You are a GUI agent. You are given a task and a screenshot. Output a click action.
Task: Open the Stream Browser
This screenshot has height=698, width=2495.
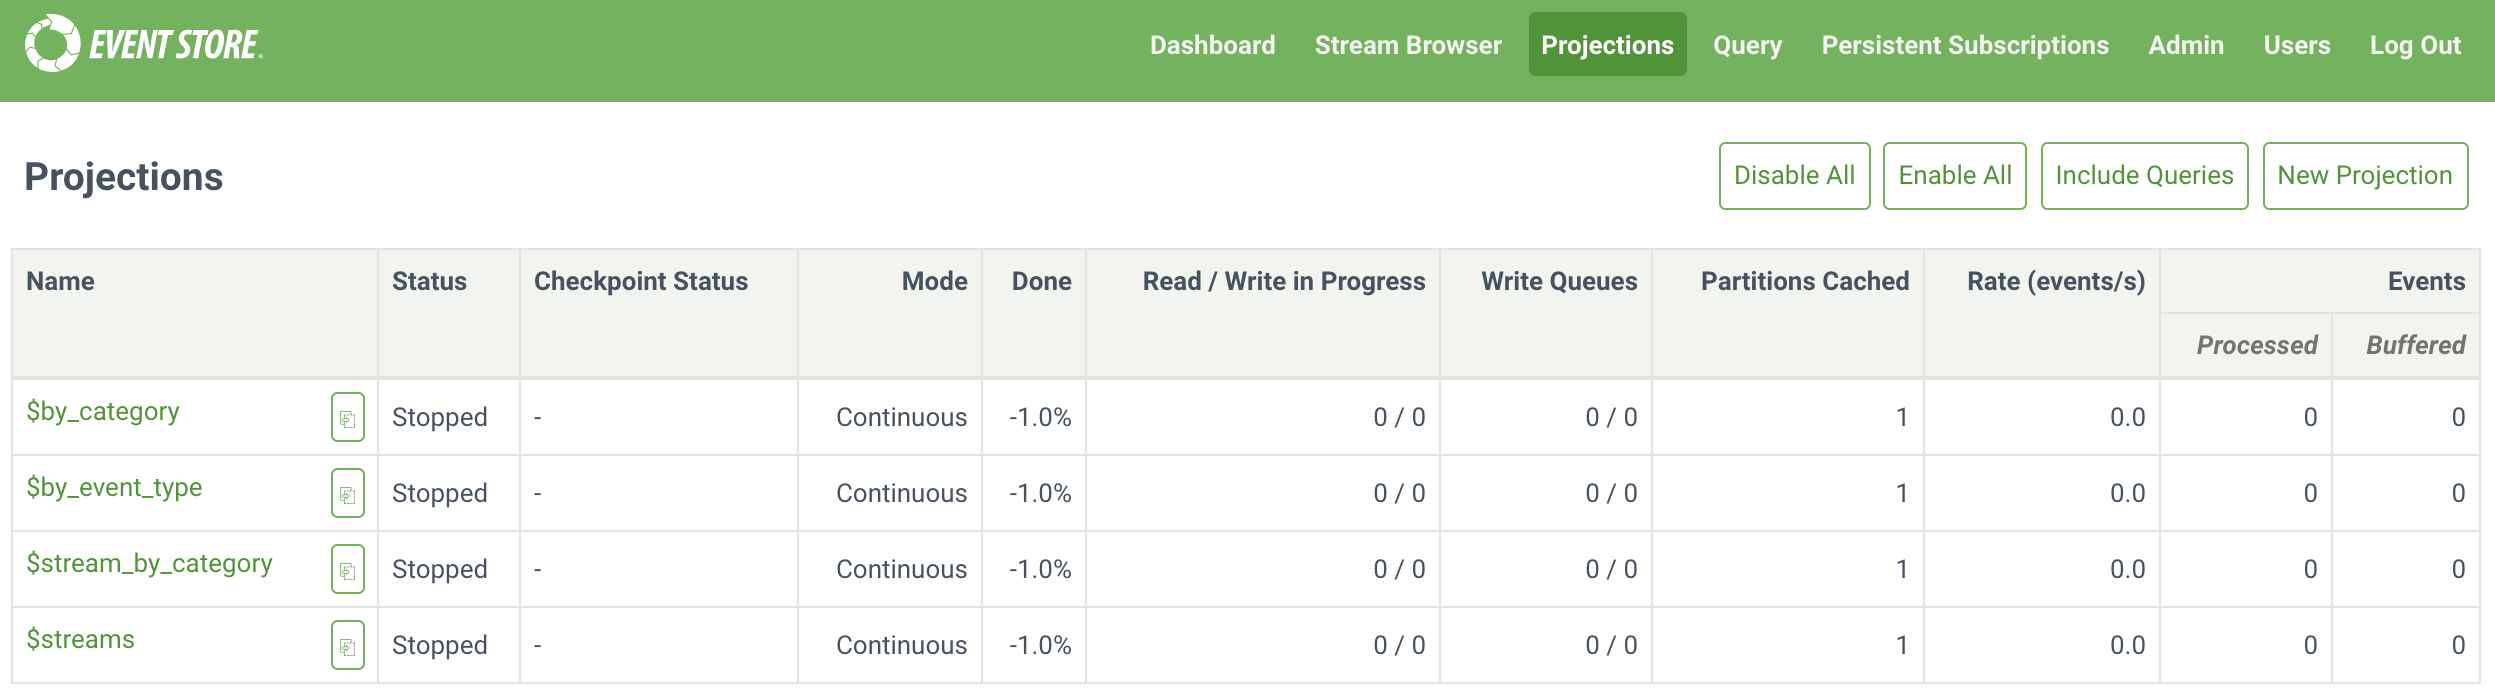click(1408, 45)
